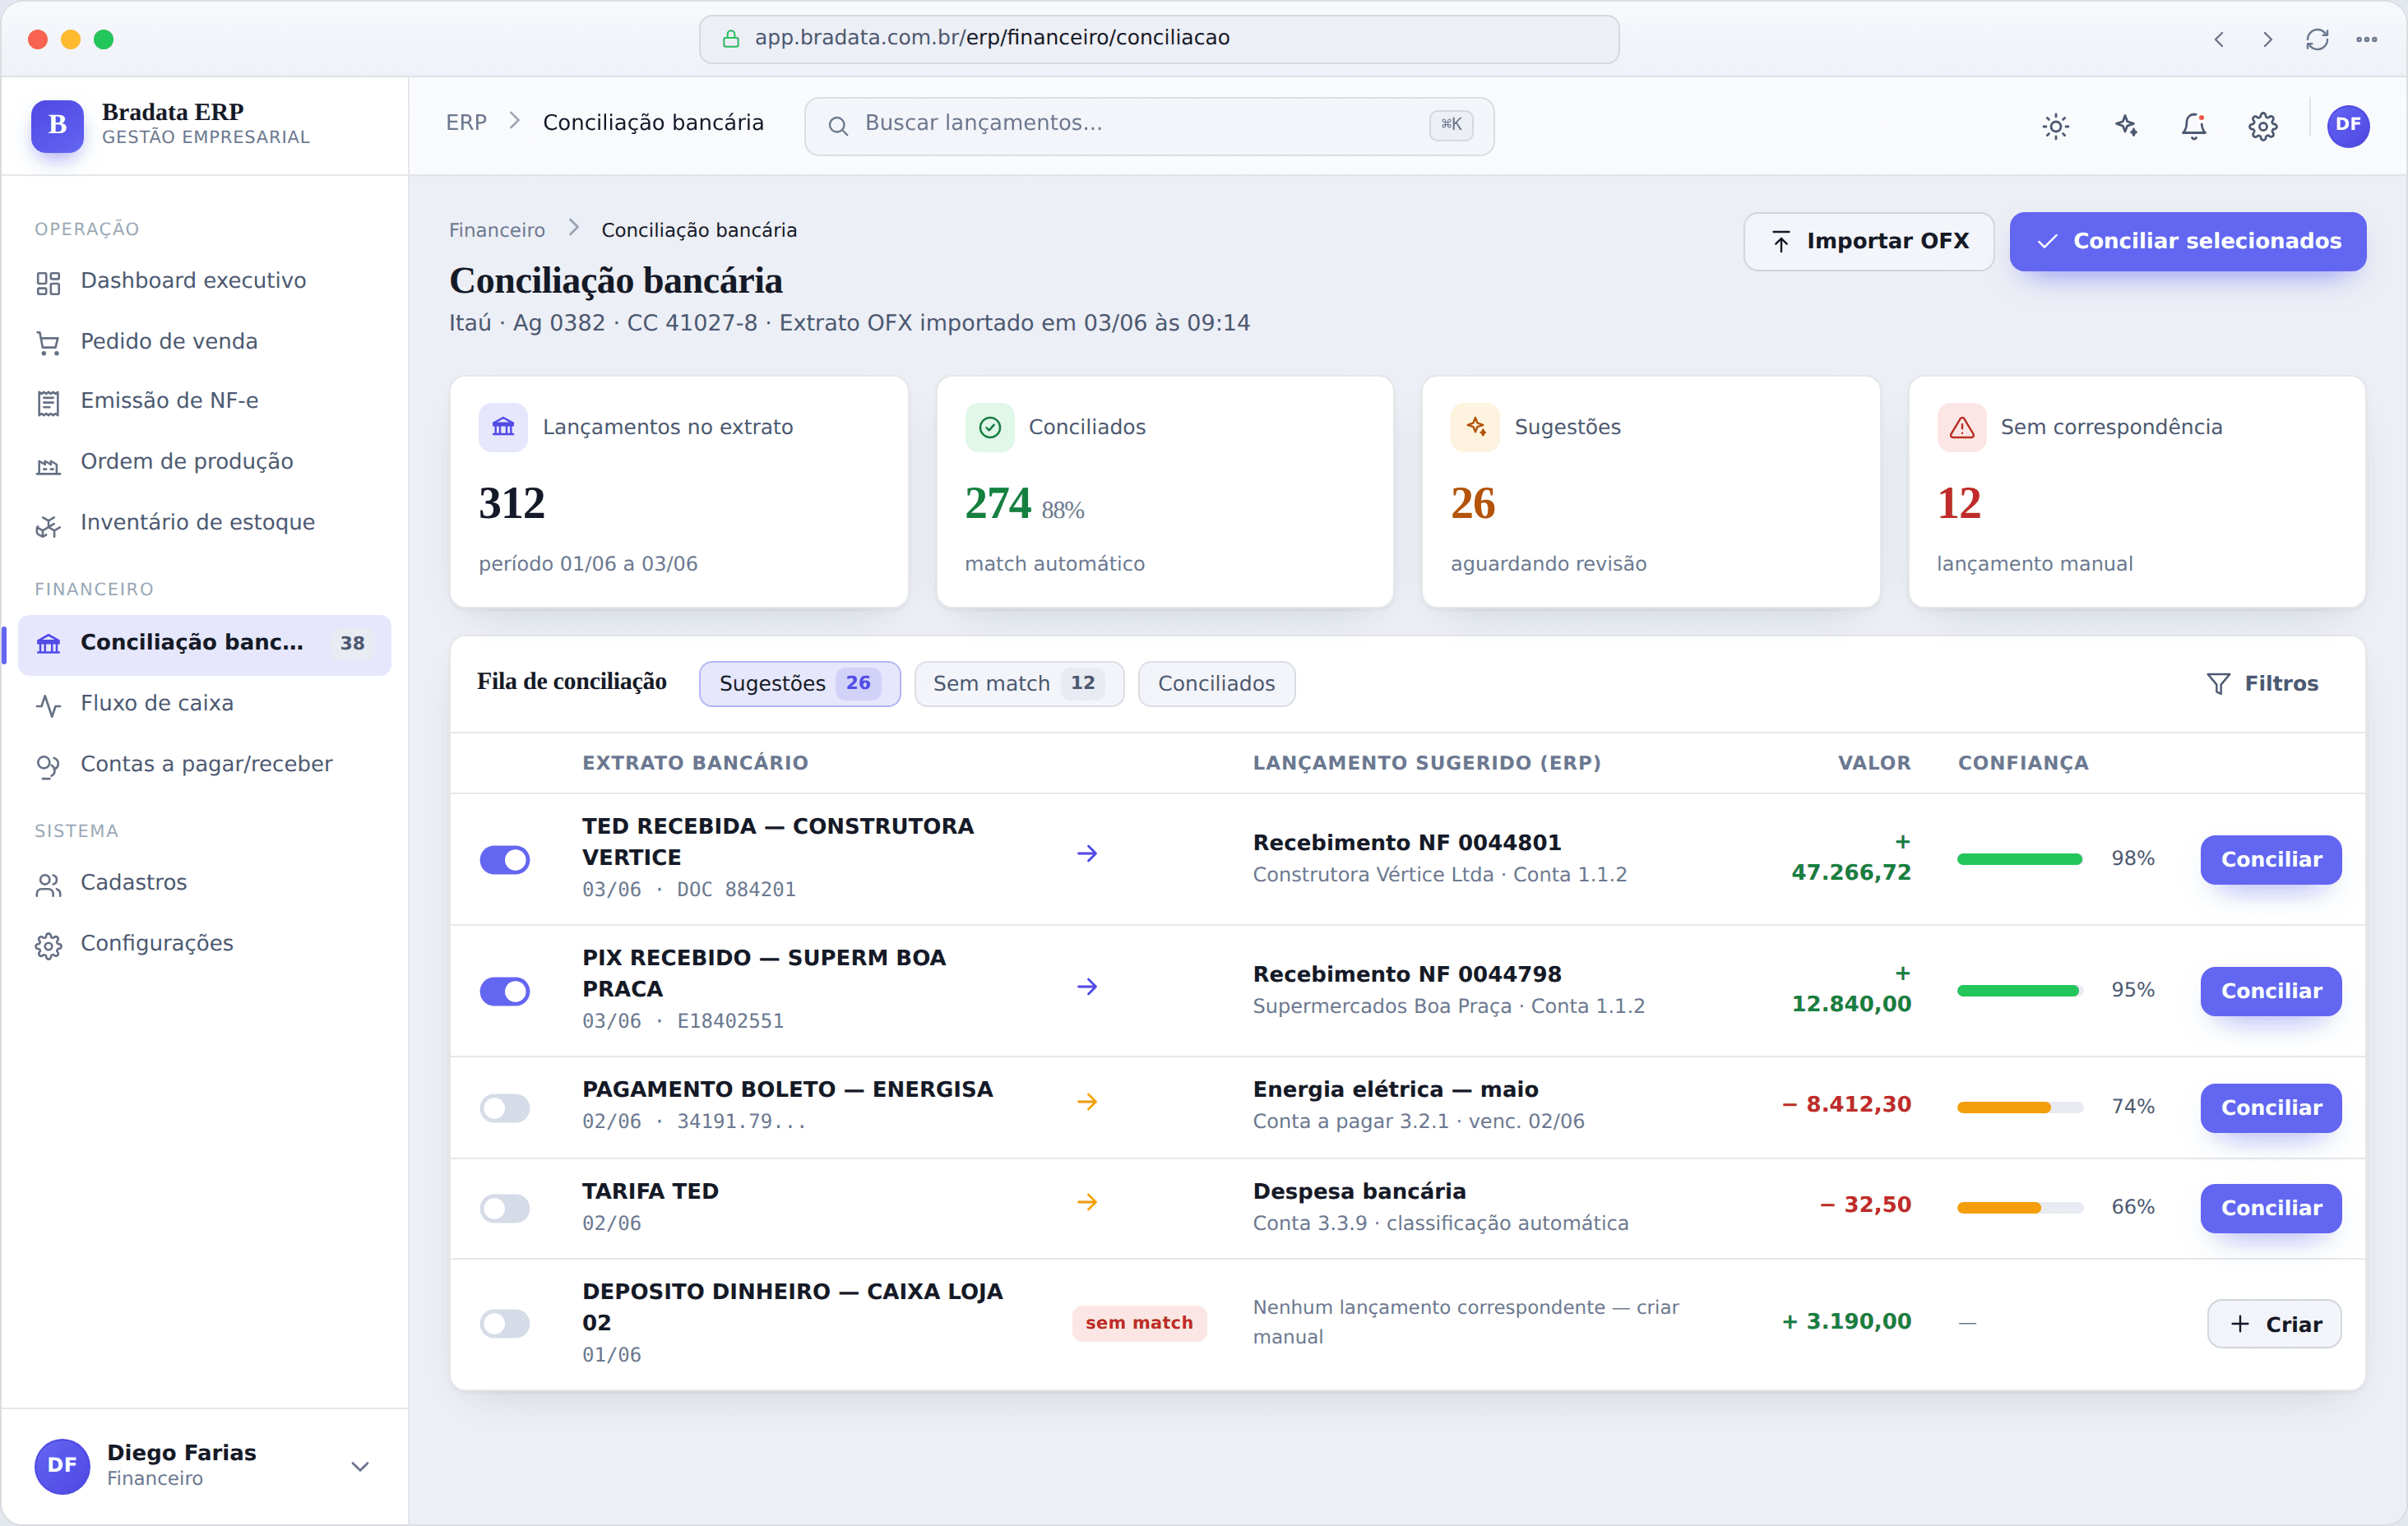
Task: Toggle off the PIX RECEBIDO Superm Boa Praca row
Action: coord(505,992)
